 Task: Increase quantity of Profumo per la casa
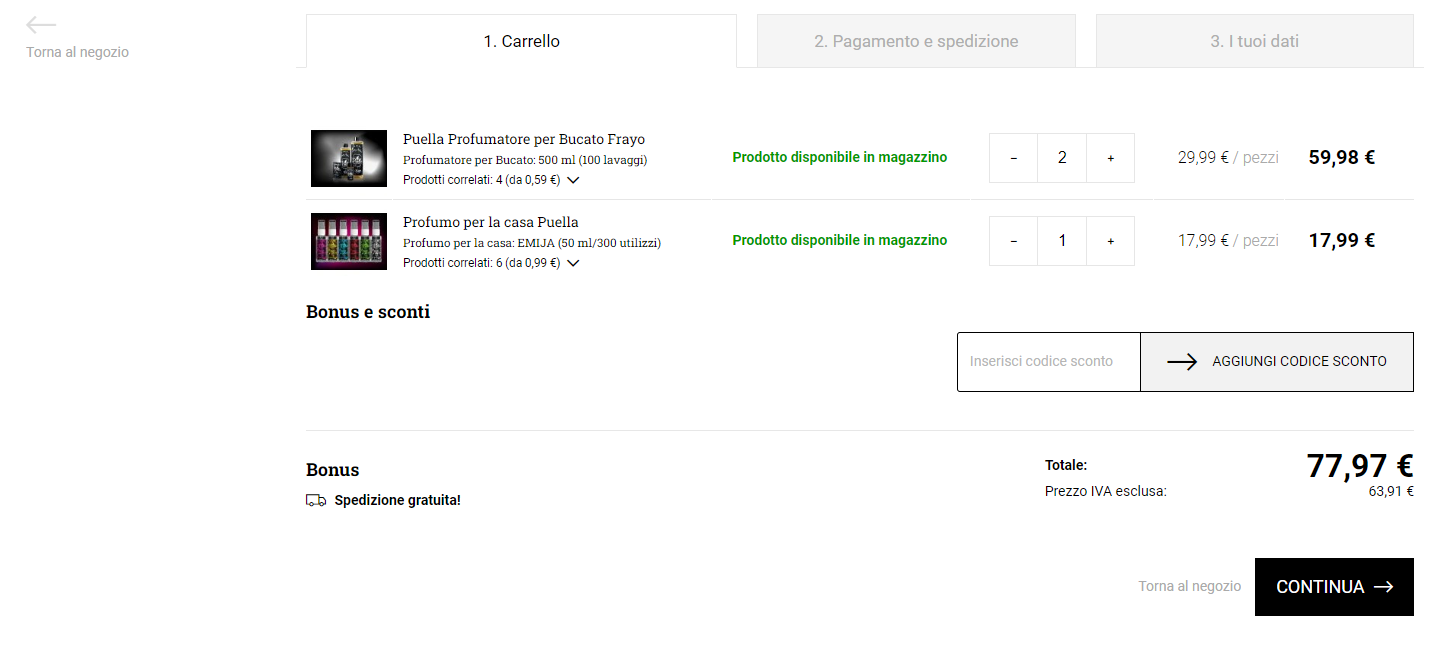click(1110, 241)
